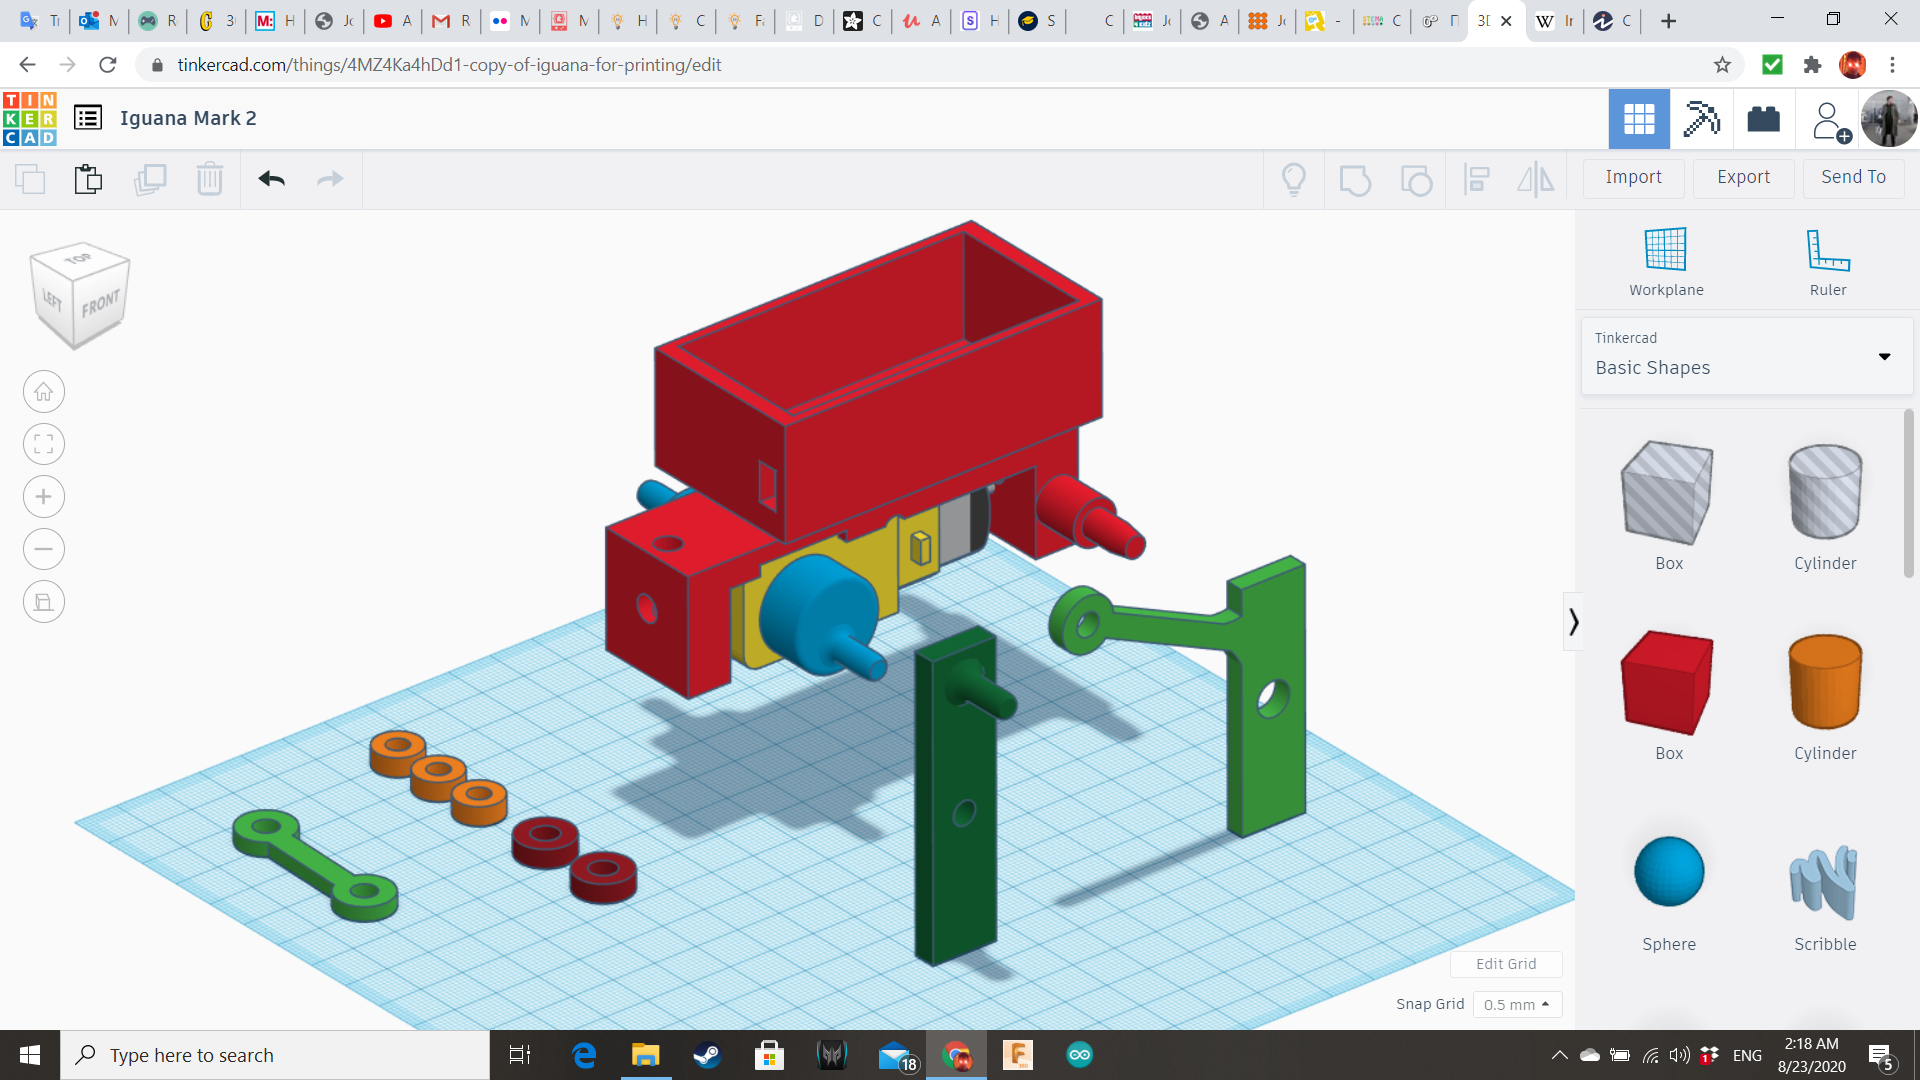
Task: Toggle the Bricks mode icon
Action: [x=1763, y=119]
